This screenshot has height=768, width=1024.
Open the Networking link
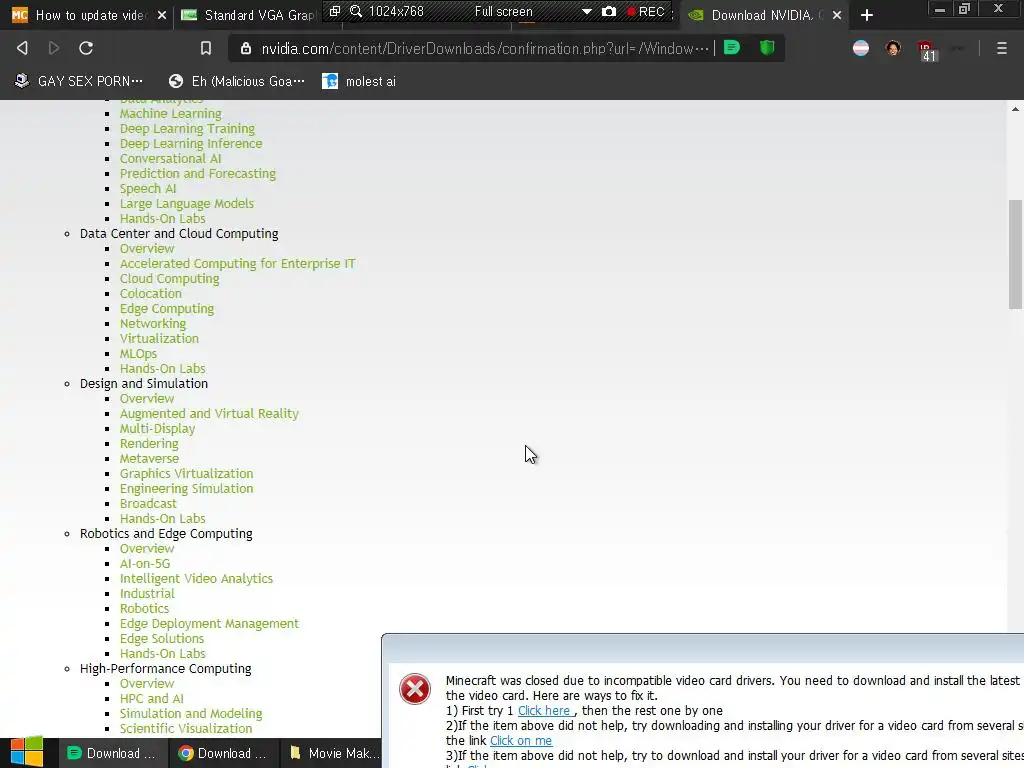point(153,324)
